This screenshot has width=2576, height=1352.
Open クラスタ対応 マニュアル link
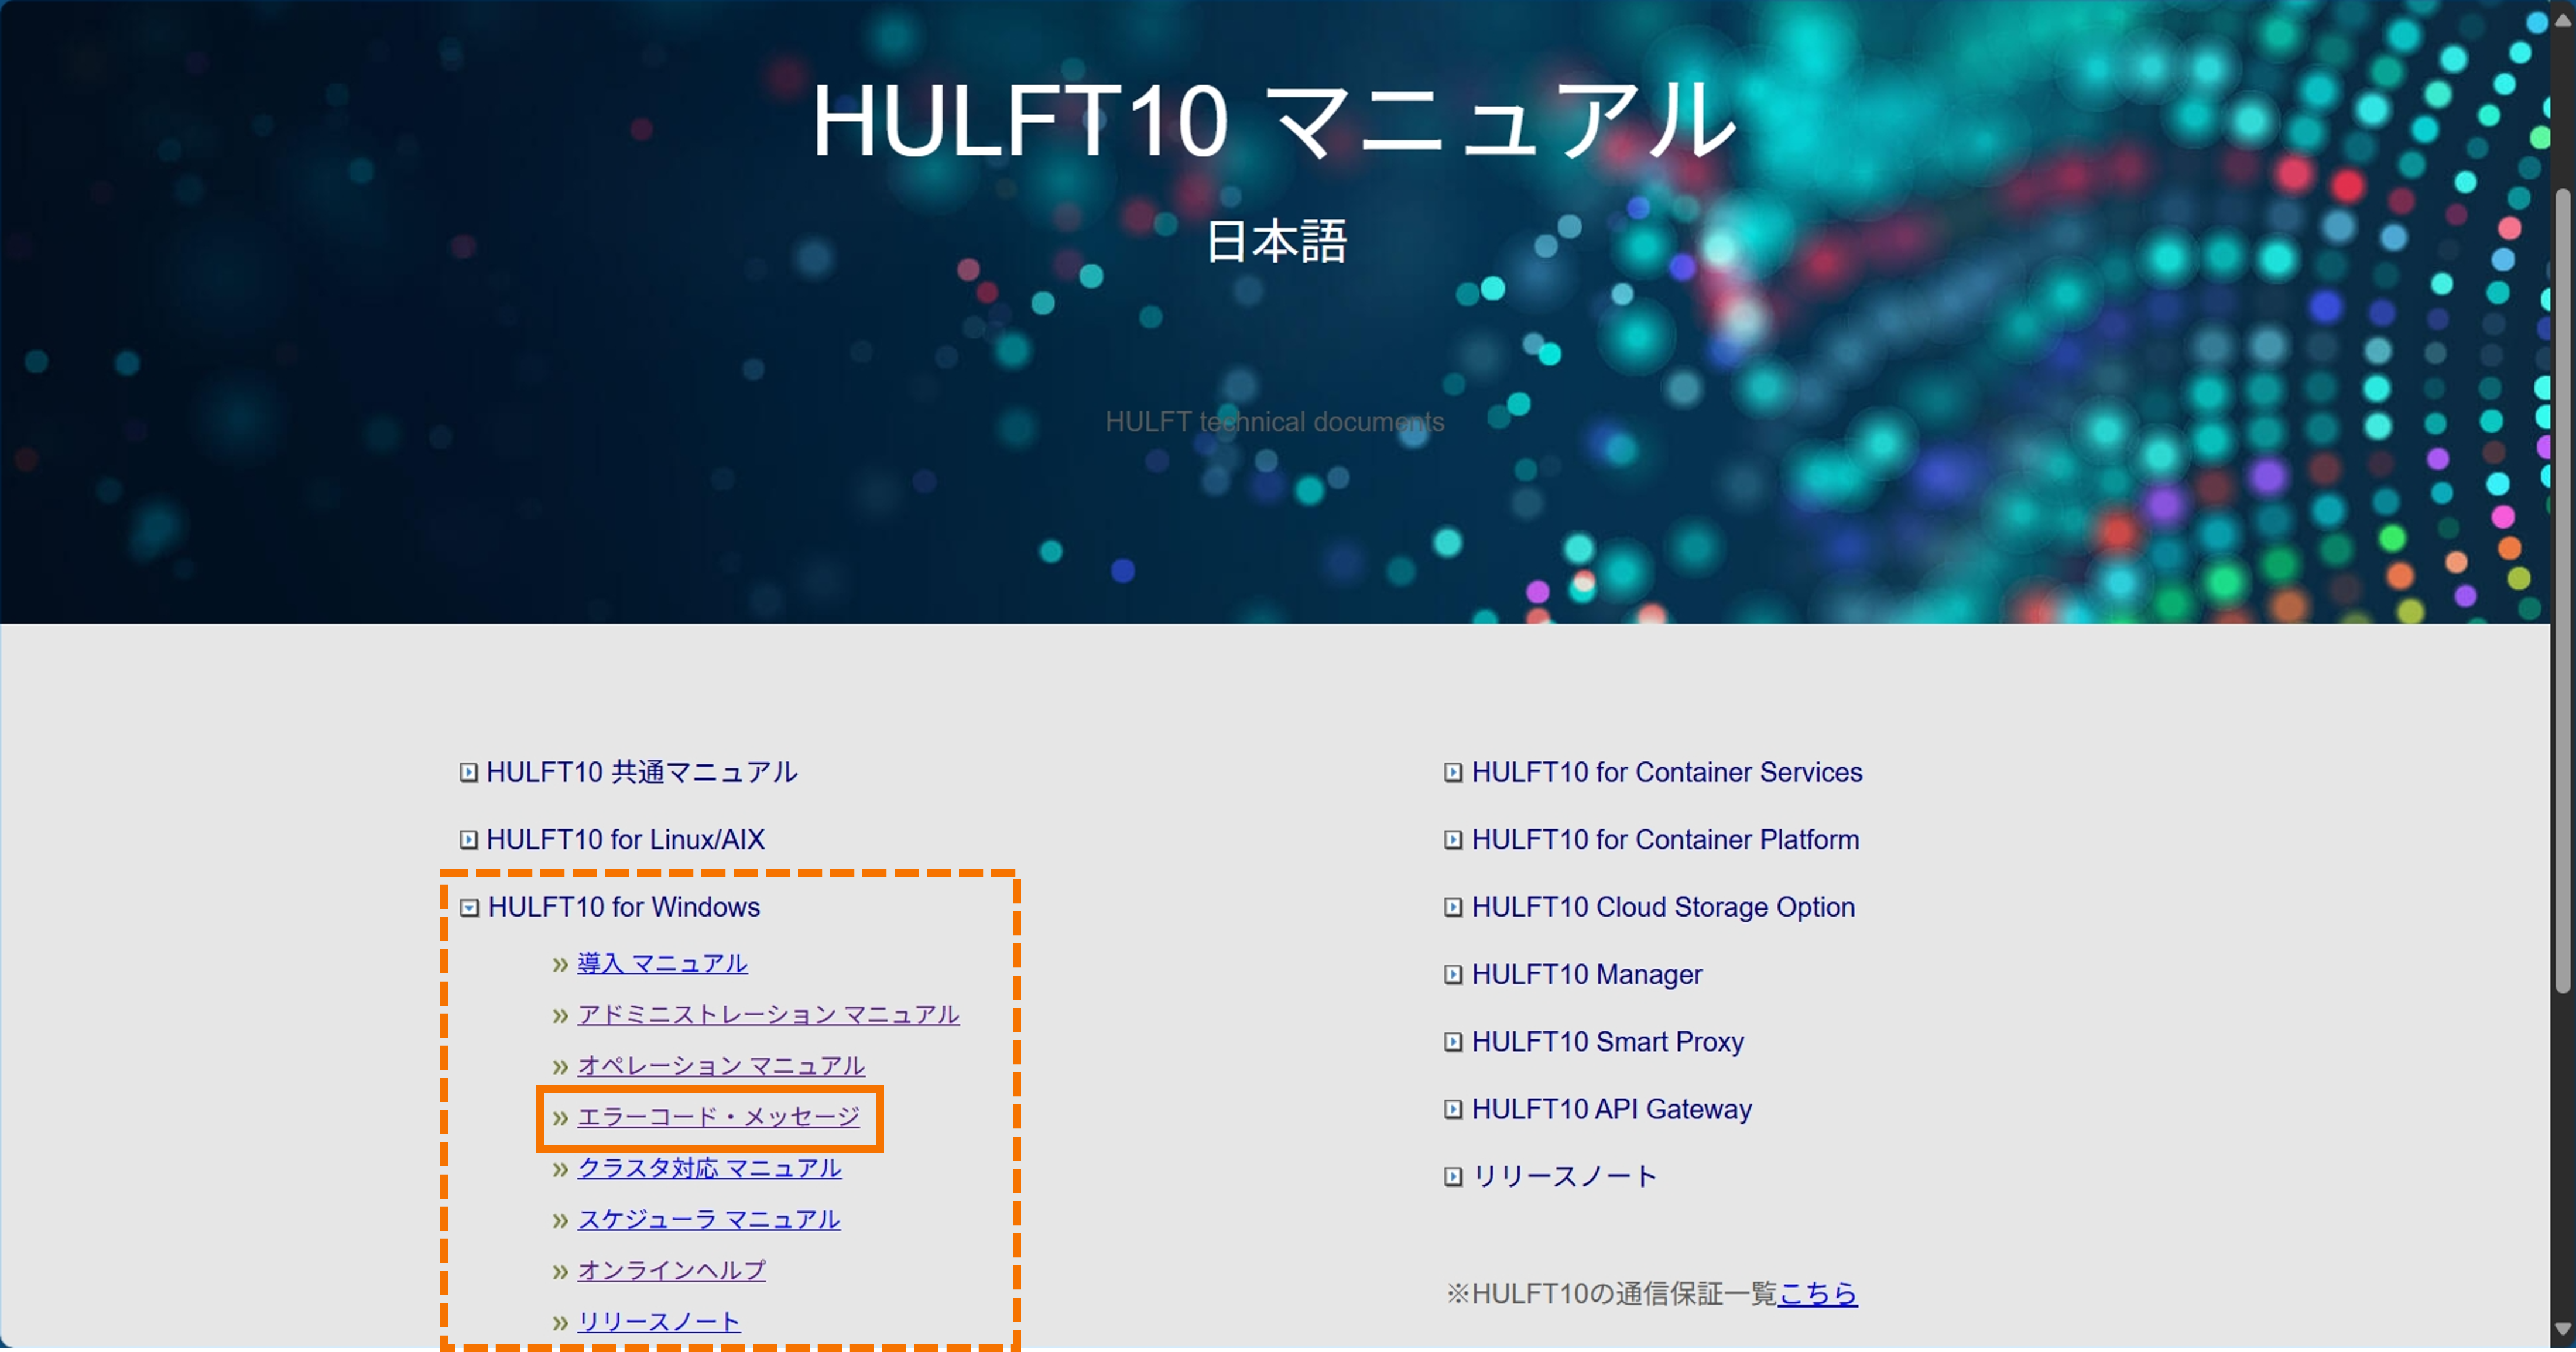(709, 1168)
